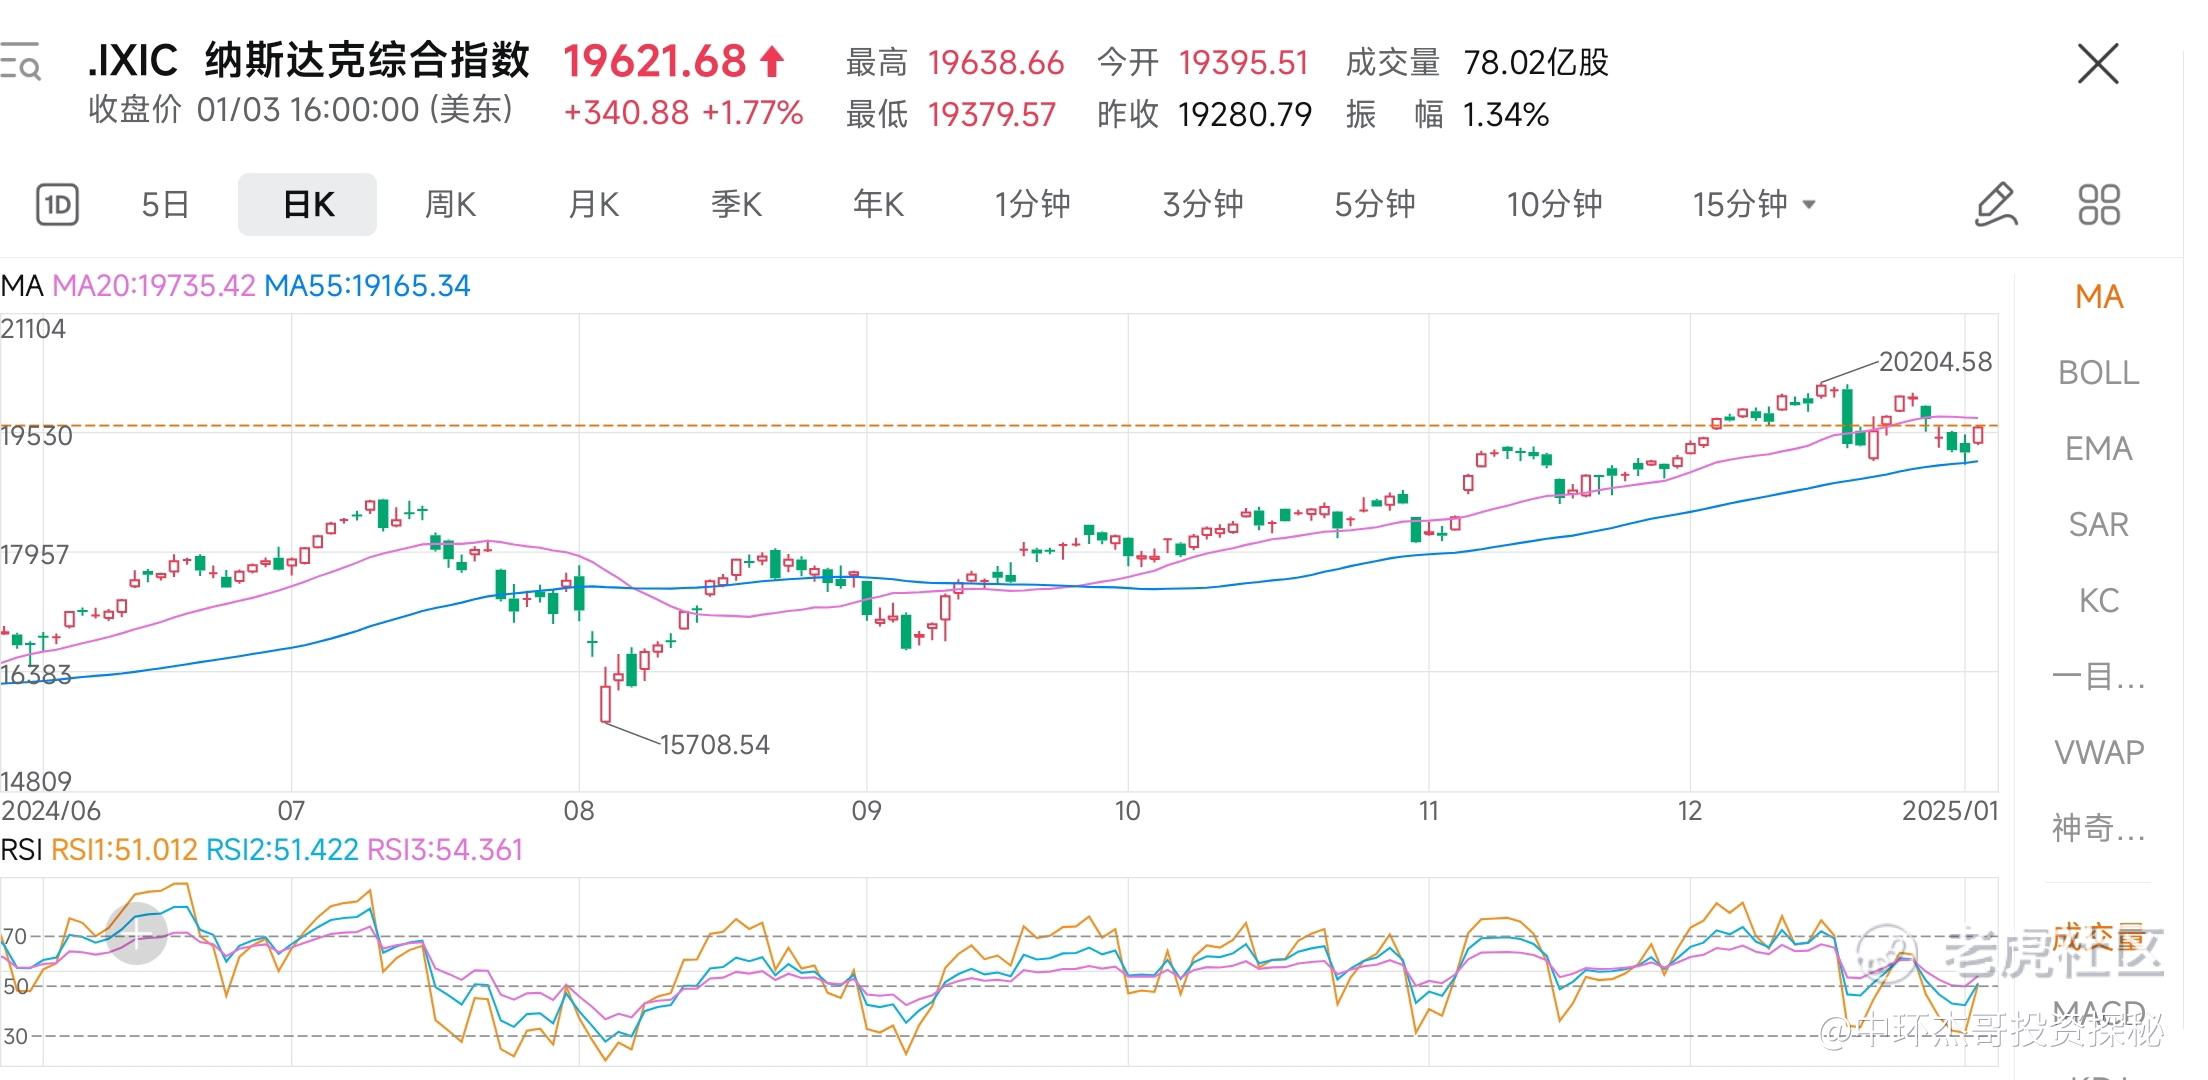Select 成交量 volume sub-indicator
This screenshot has width=2208, height=1080.
pyautogui.click(x=2099, y=937)
